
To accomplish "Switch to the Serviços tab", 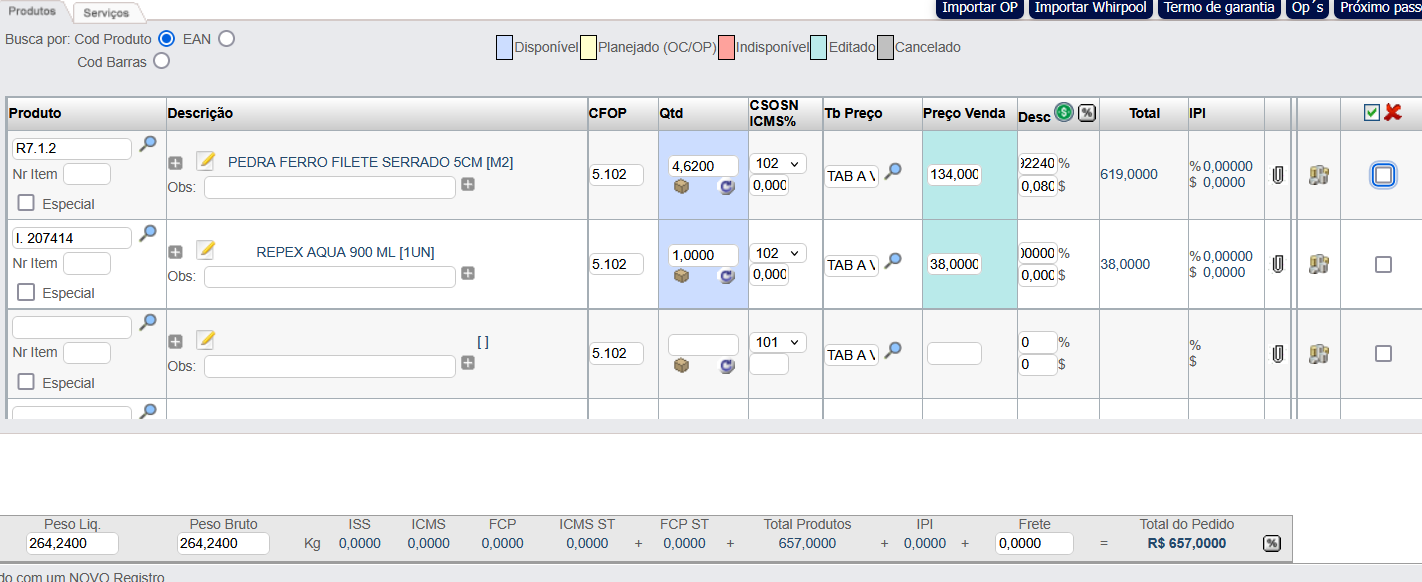I will (x=107, y=13).
